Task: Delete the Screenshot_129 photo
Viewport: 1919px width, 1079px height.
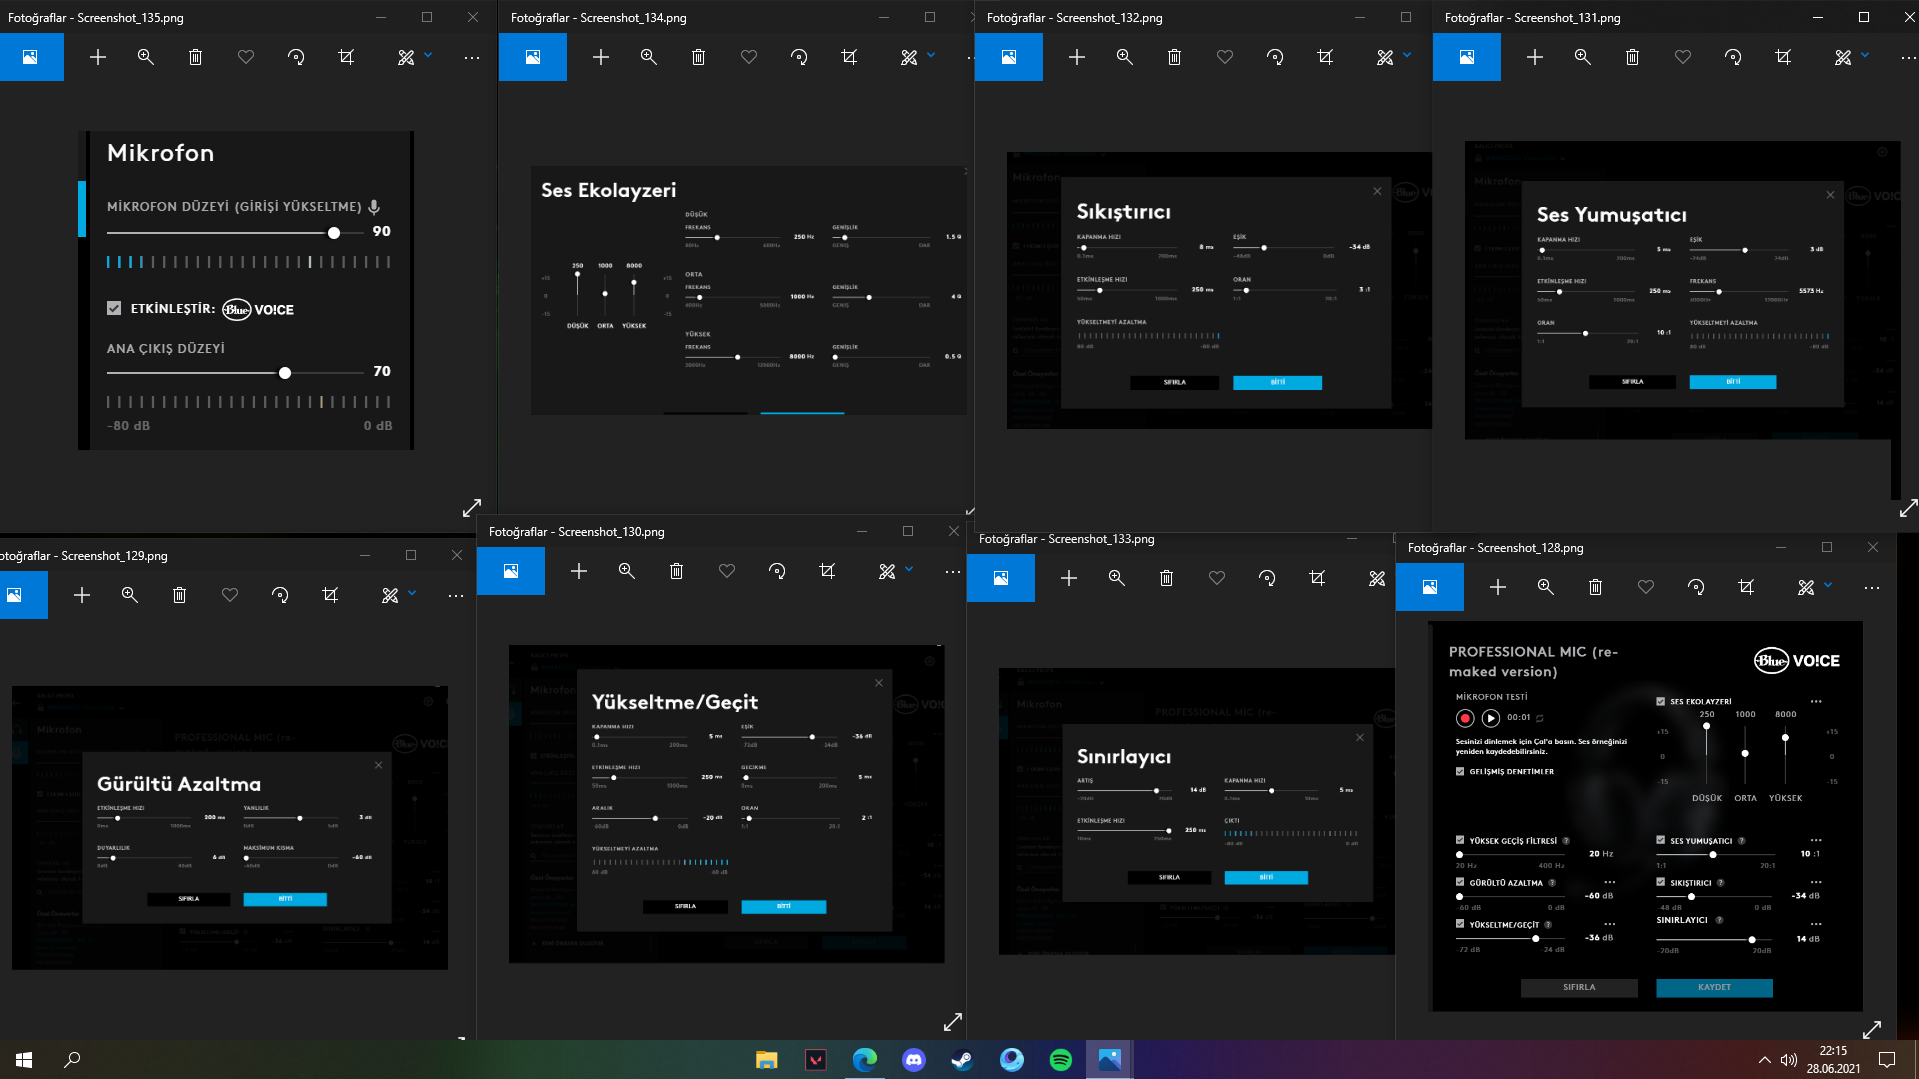Action: (x=180, y=595)
